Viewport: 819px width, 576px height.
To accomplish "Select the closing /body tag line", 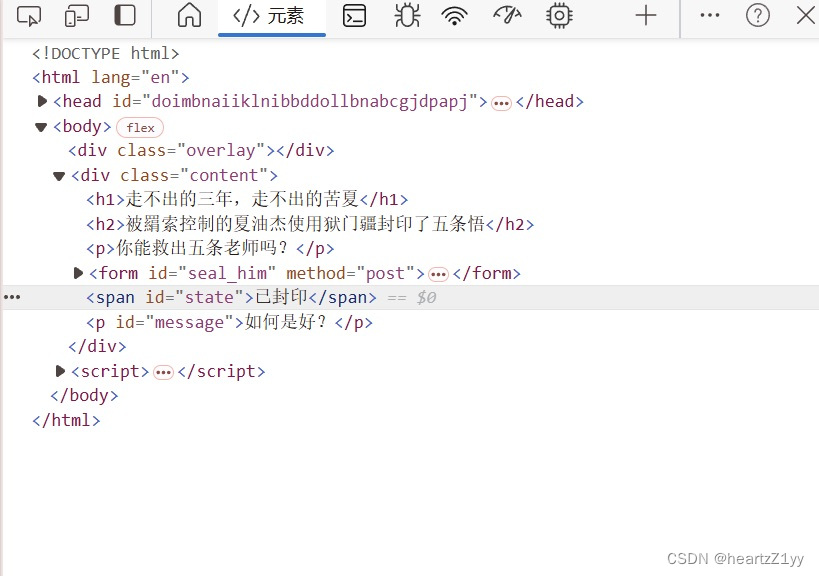I will coord(84,395).
